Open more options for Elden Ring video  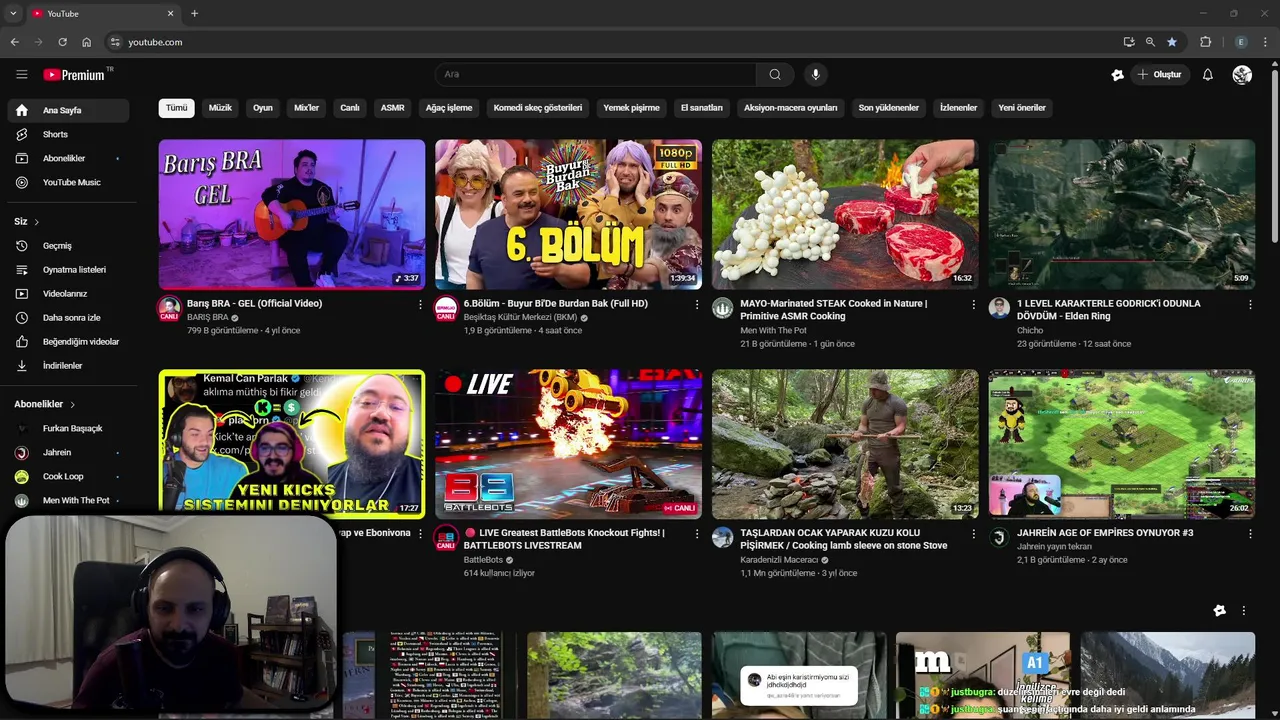point(1250,304)
